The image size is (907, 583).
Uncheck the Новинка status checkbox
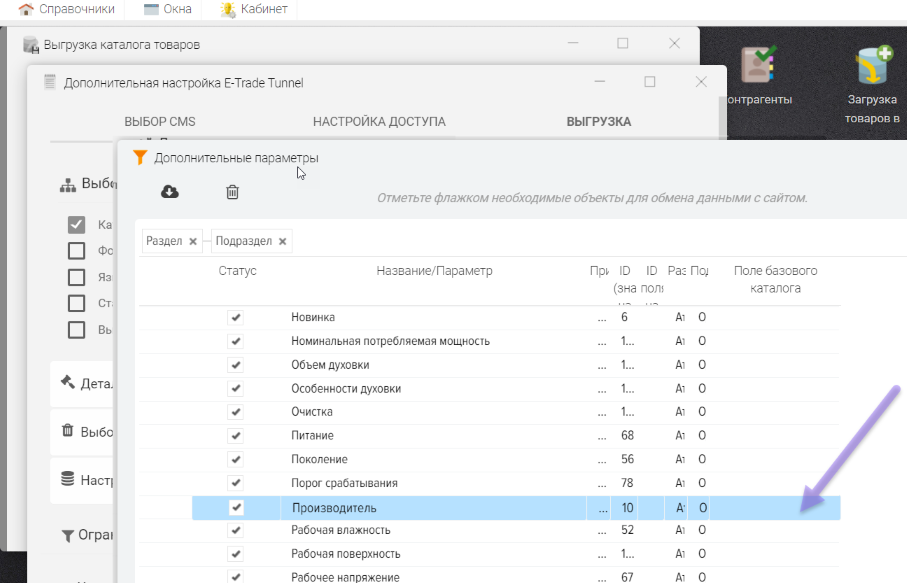point(236,317)
